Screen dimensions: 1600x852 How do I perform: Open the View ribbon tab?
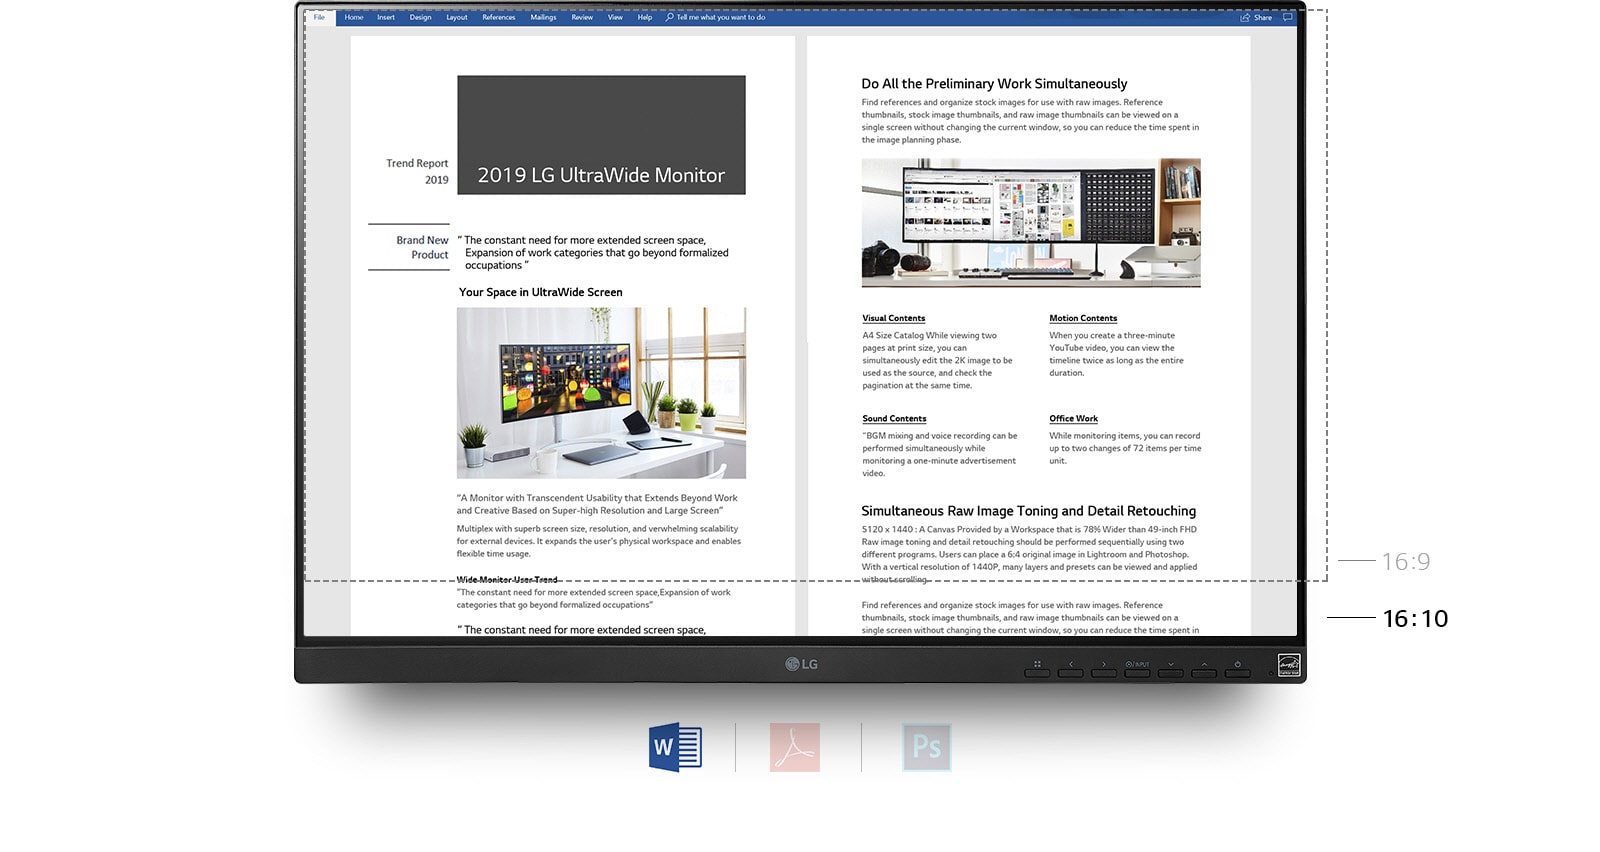click(615, 17)
